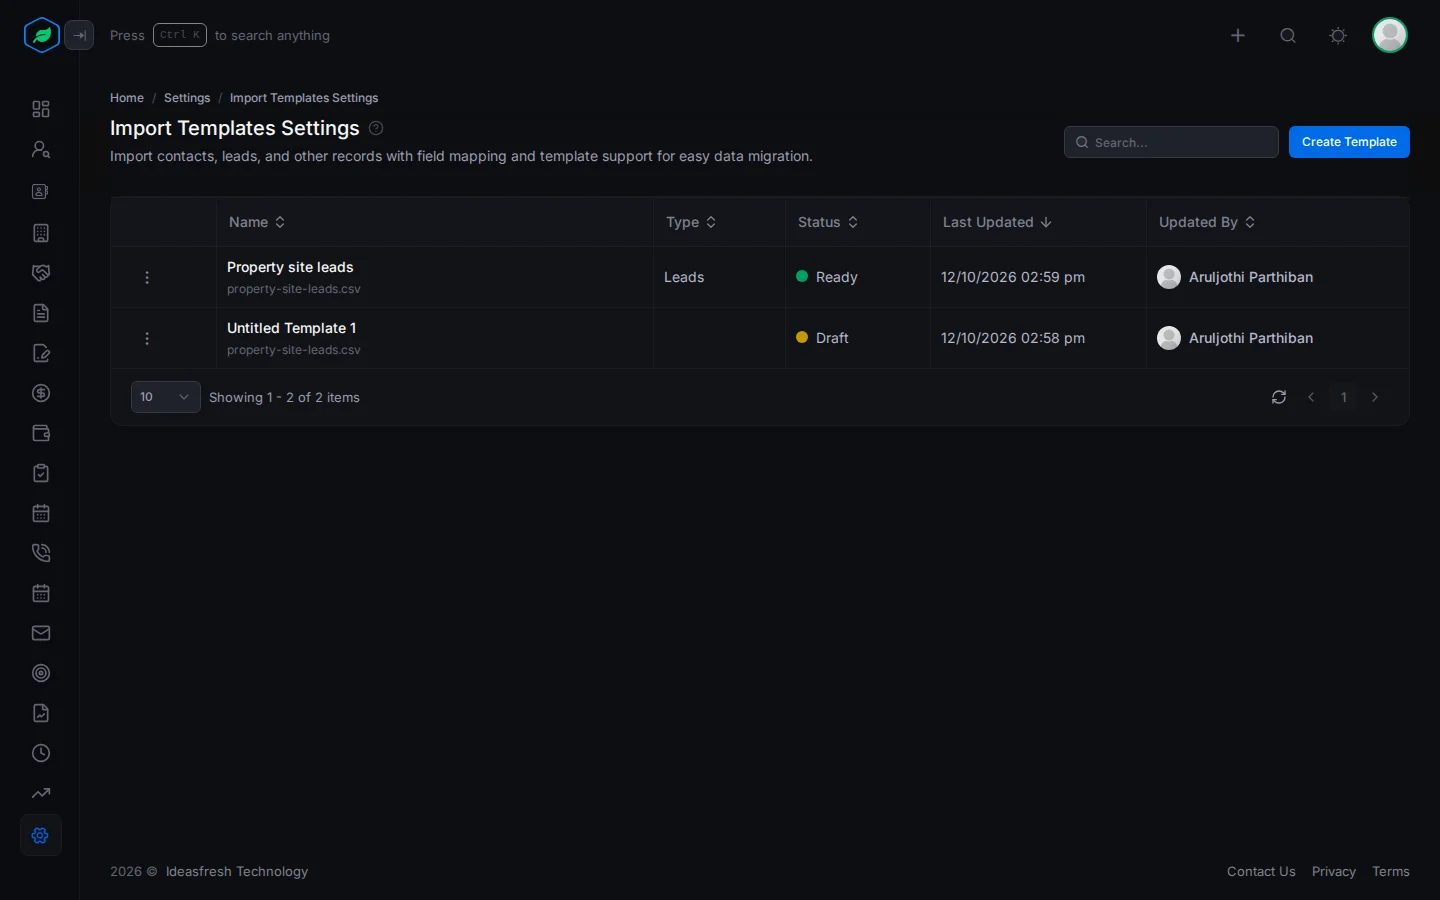Open row actions for Property site leads
Screen dimensions: 1440x900
pos(147,277)
